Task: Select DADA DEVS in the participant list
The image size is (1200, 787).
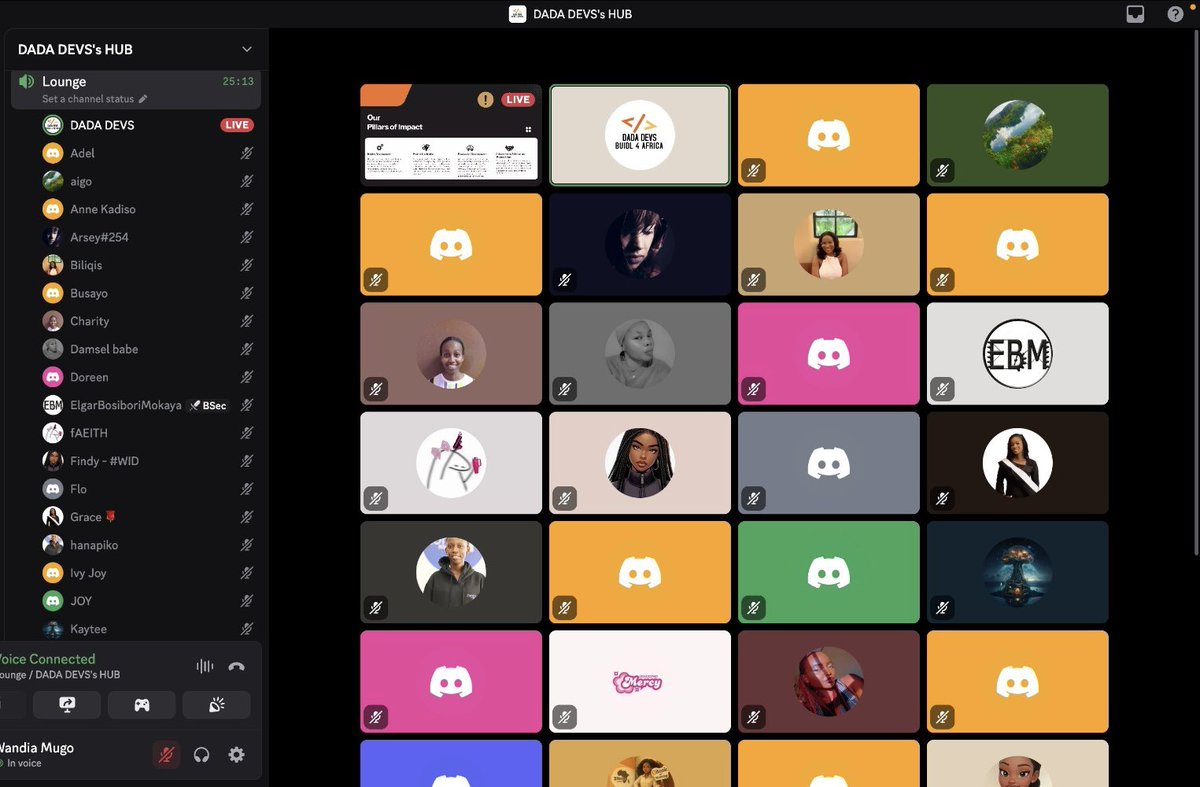Action: [x=146, y=125]
